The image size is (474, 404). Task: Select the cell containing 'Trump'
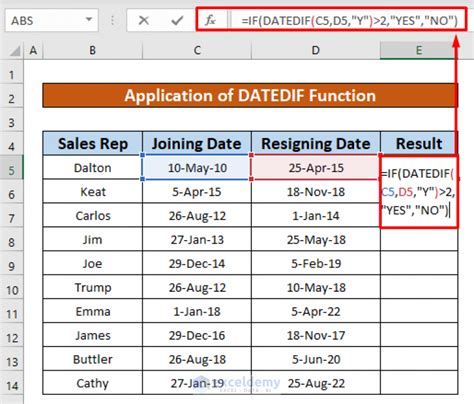93,288
